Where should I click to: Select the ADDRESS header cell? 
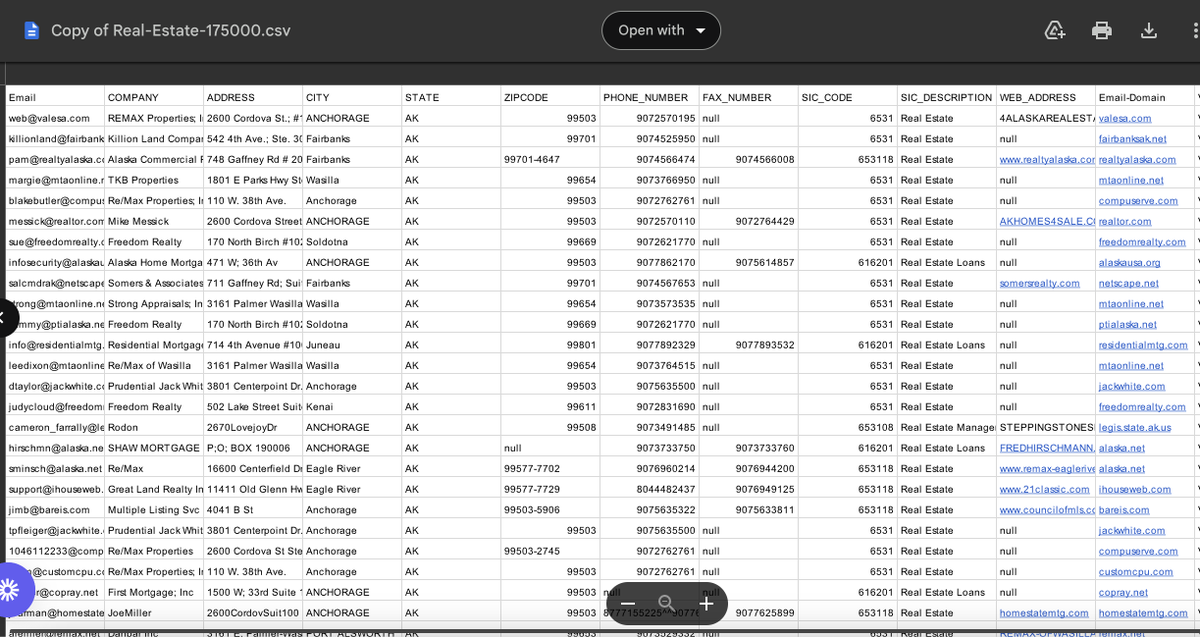pyautogui.click(x=253, y=97)
